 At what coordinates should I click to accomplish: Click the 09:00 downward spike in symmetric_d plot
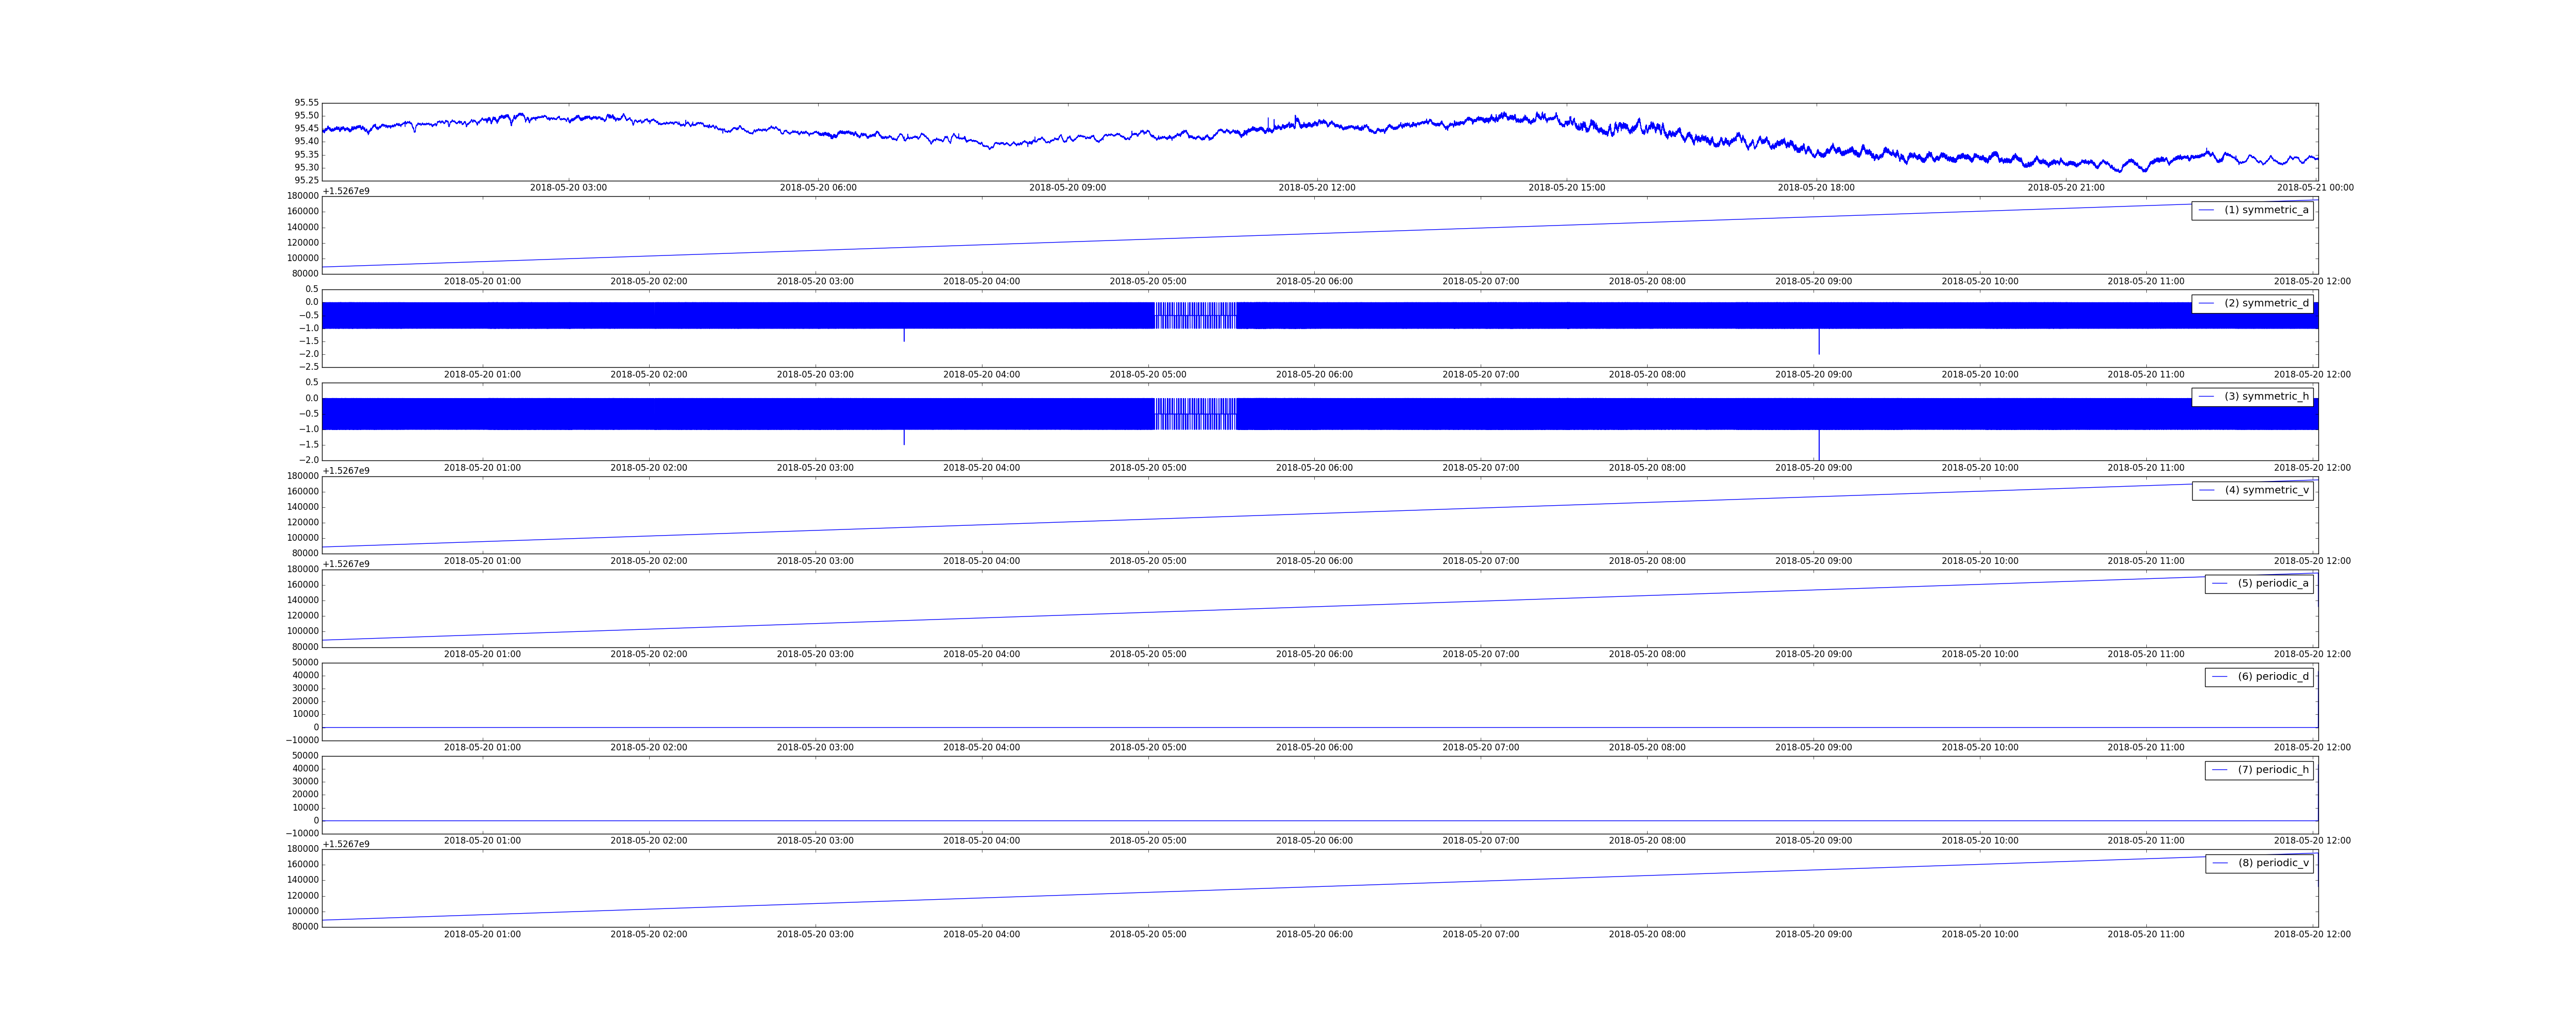pos(1818,341)
